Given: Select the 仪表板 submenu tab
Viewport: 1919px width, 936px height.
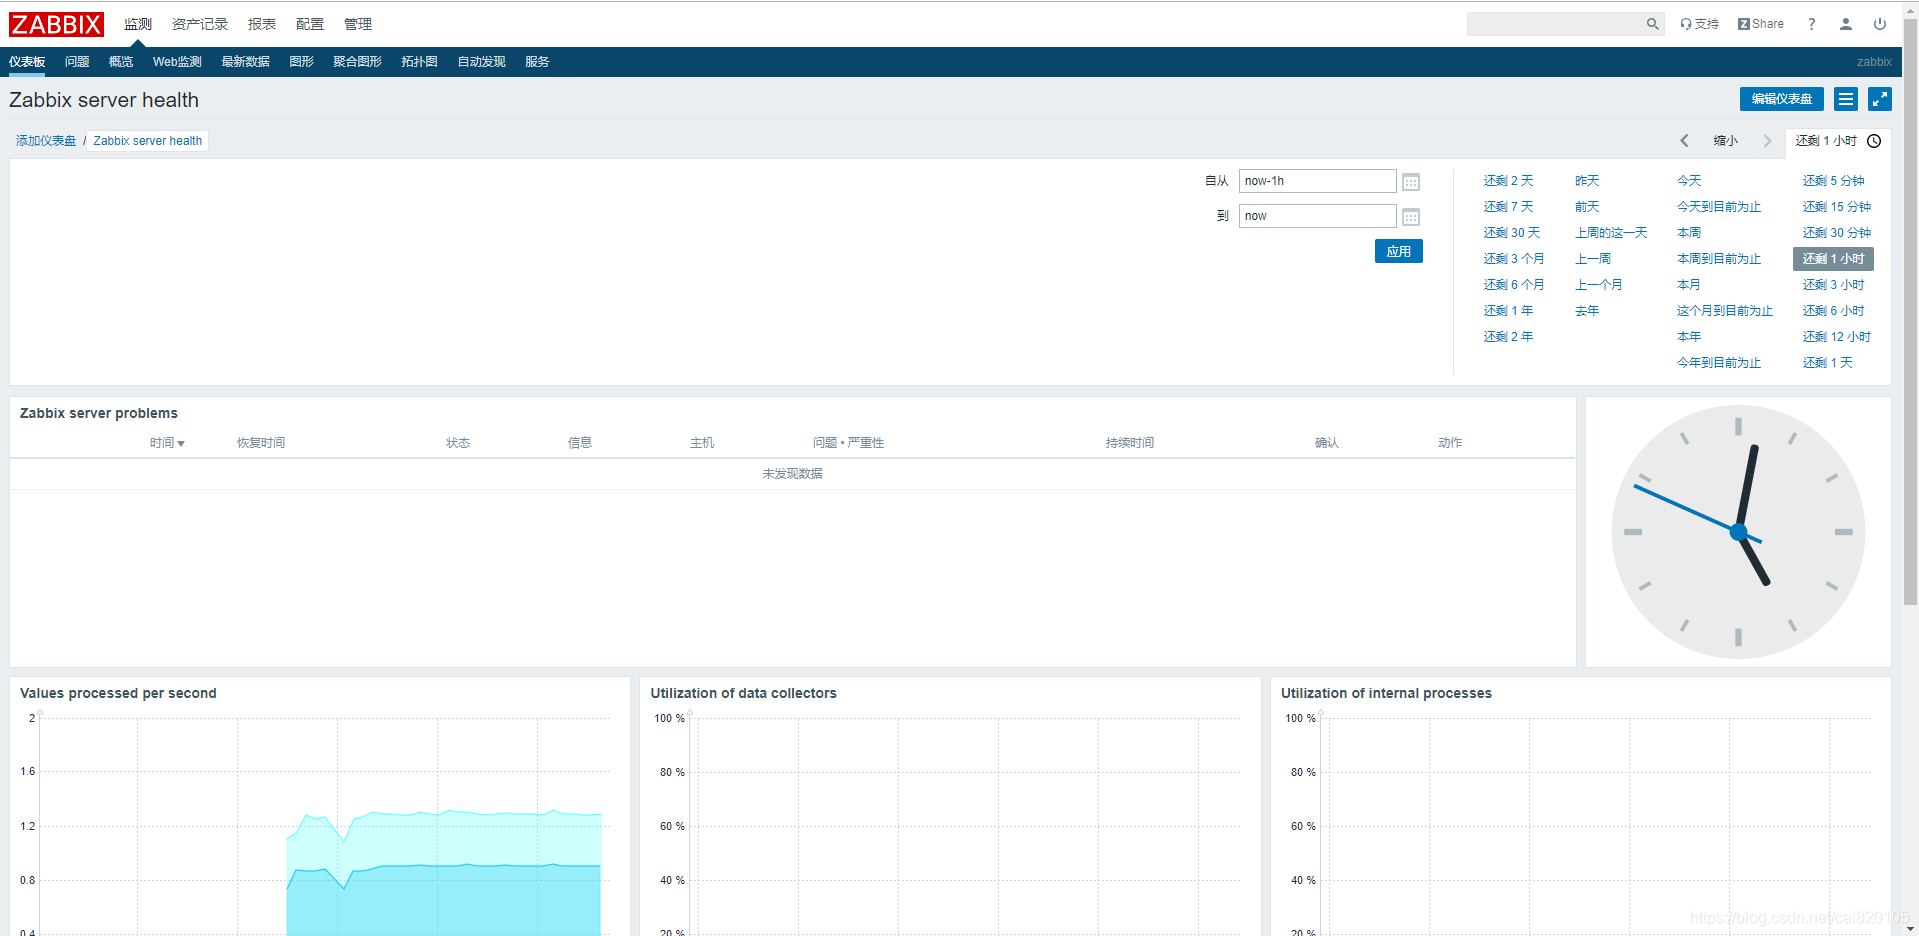Looking at the screenshot, I should [x=27, y=62].
